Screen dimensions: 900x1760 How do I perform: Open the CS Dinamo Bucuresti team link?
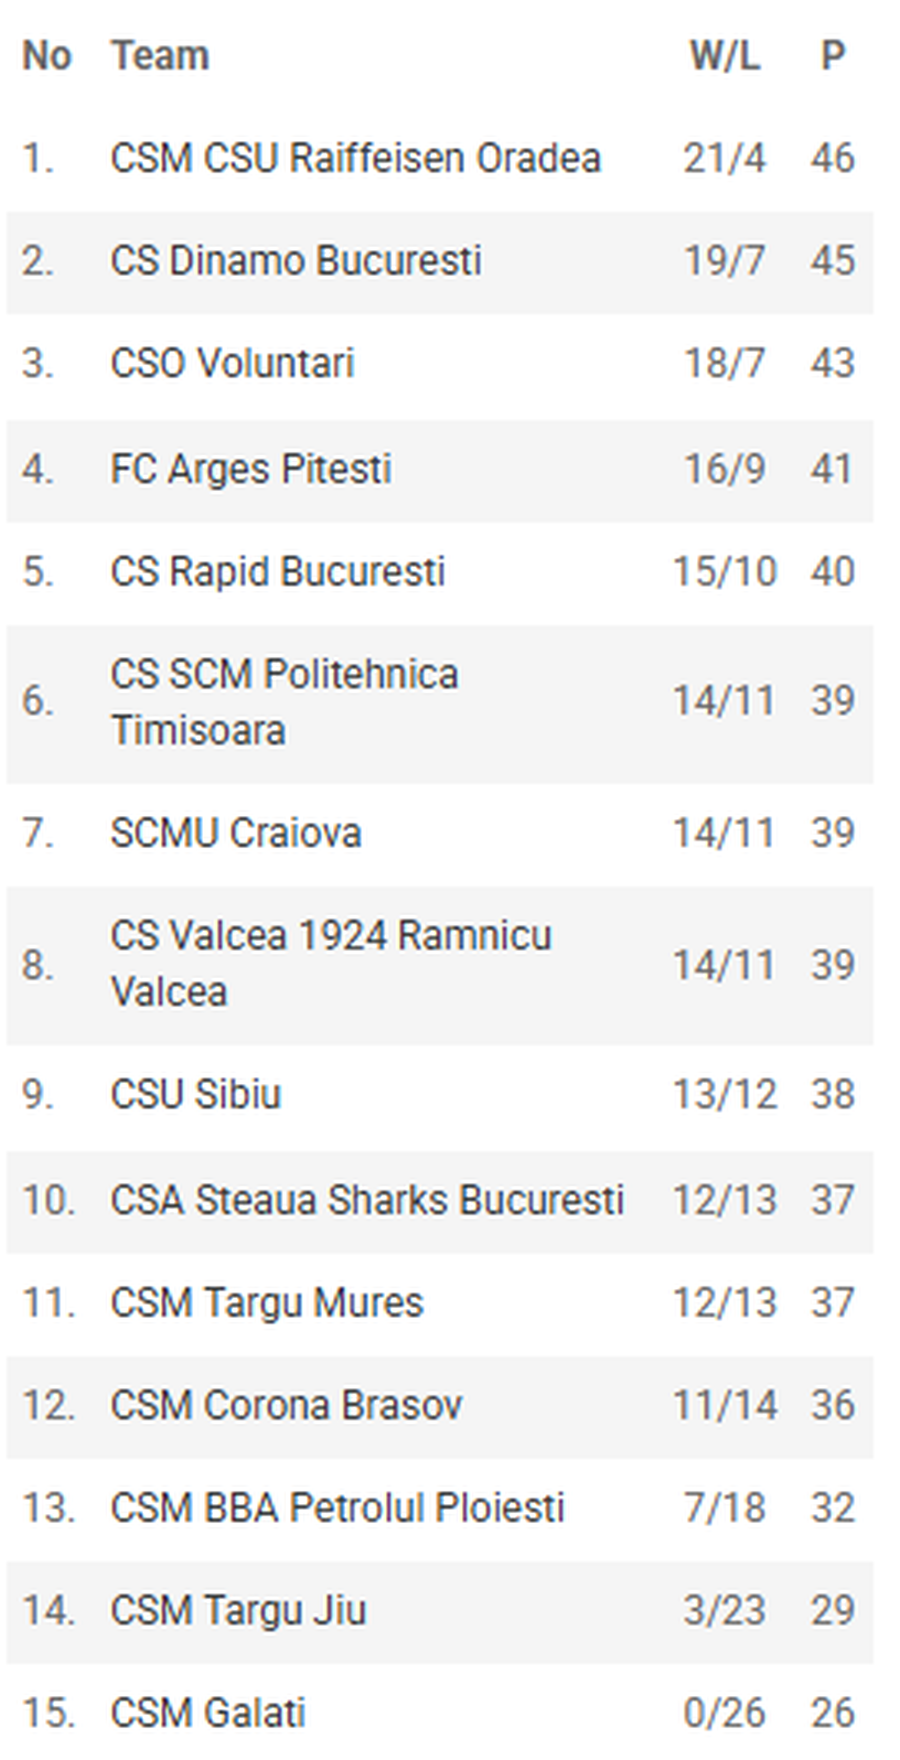pos(295,261)
